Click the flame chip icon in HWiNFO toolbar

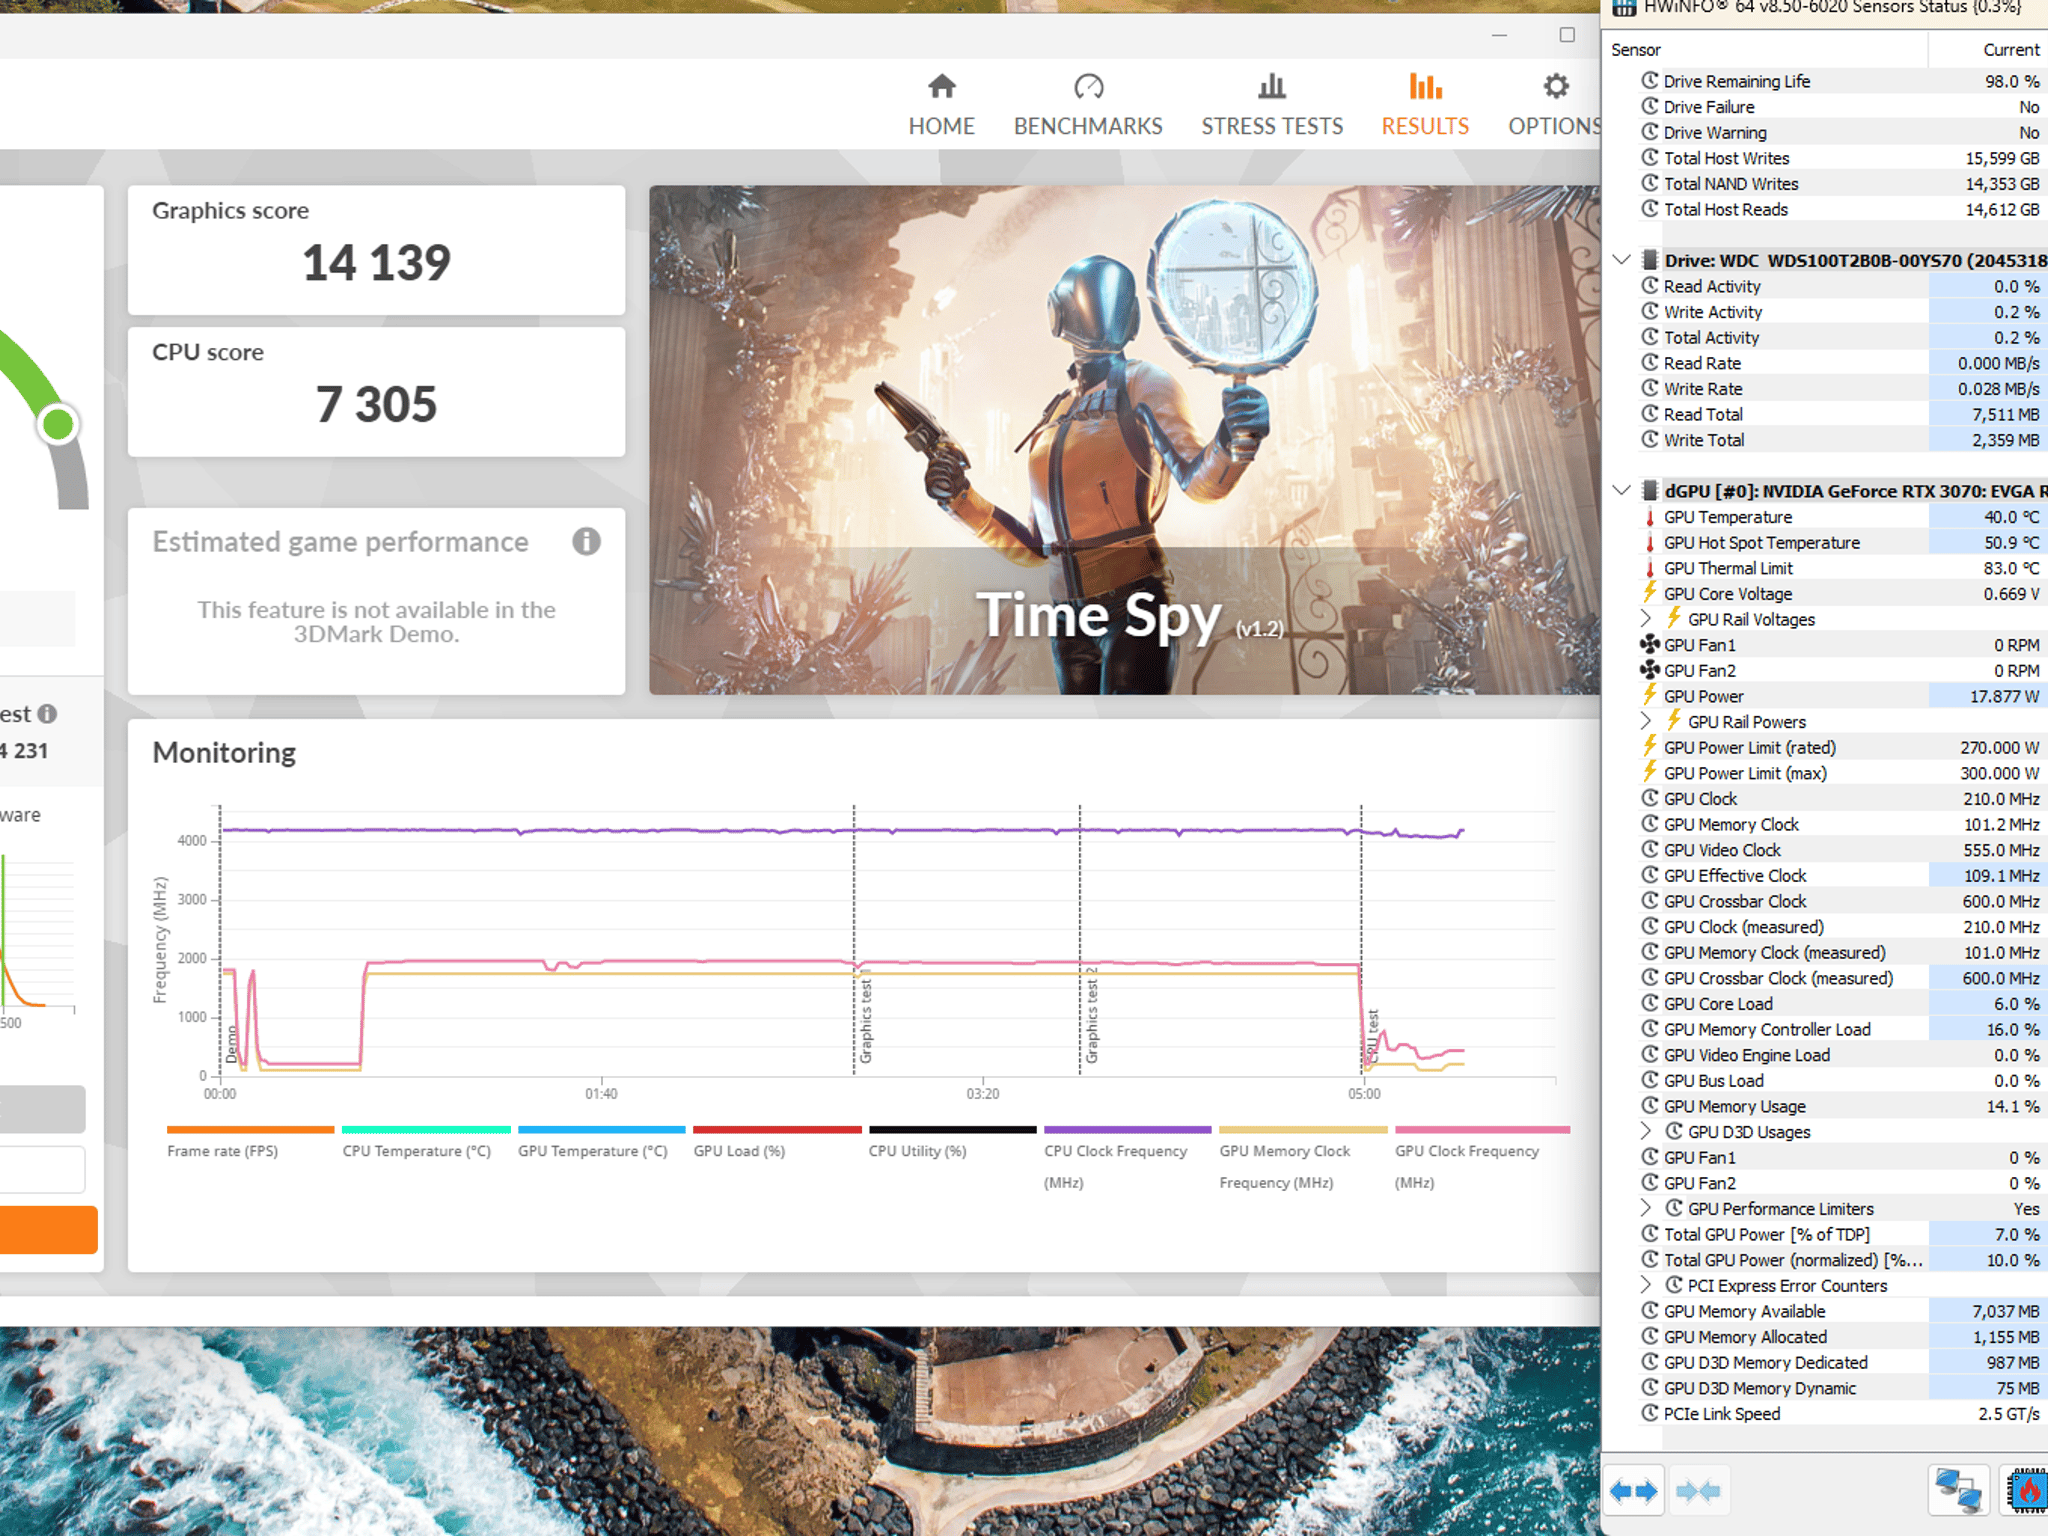pyautogui.click(x=2027, y=1492)
